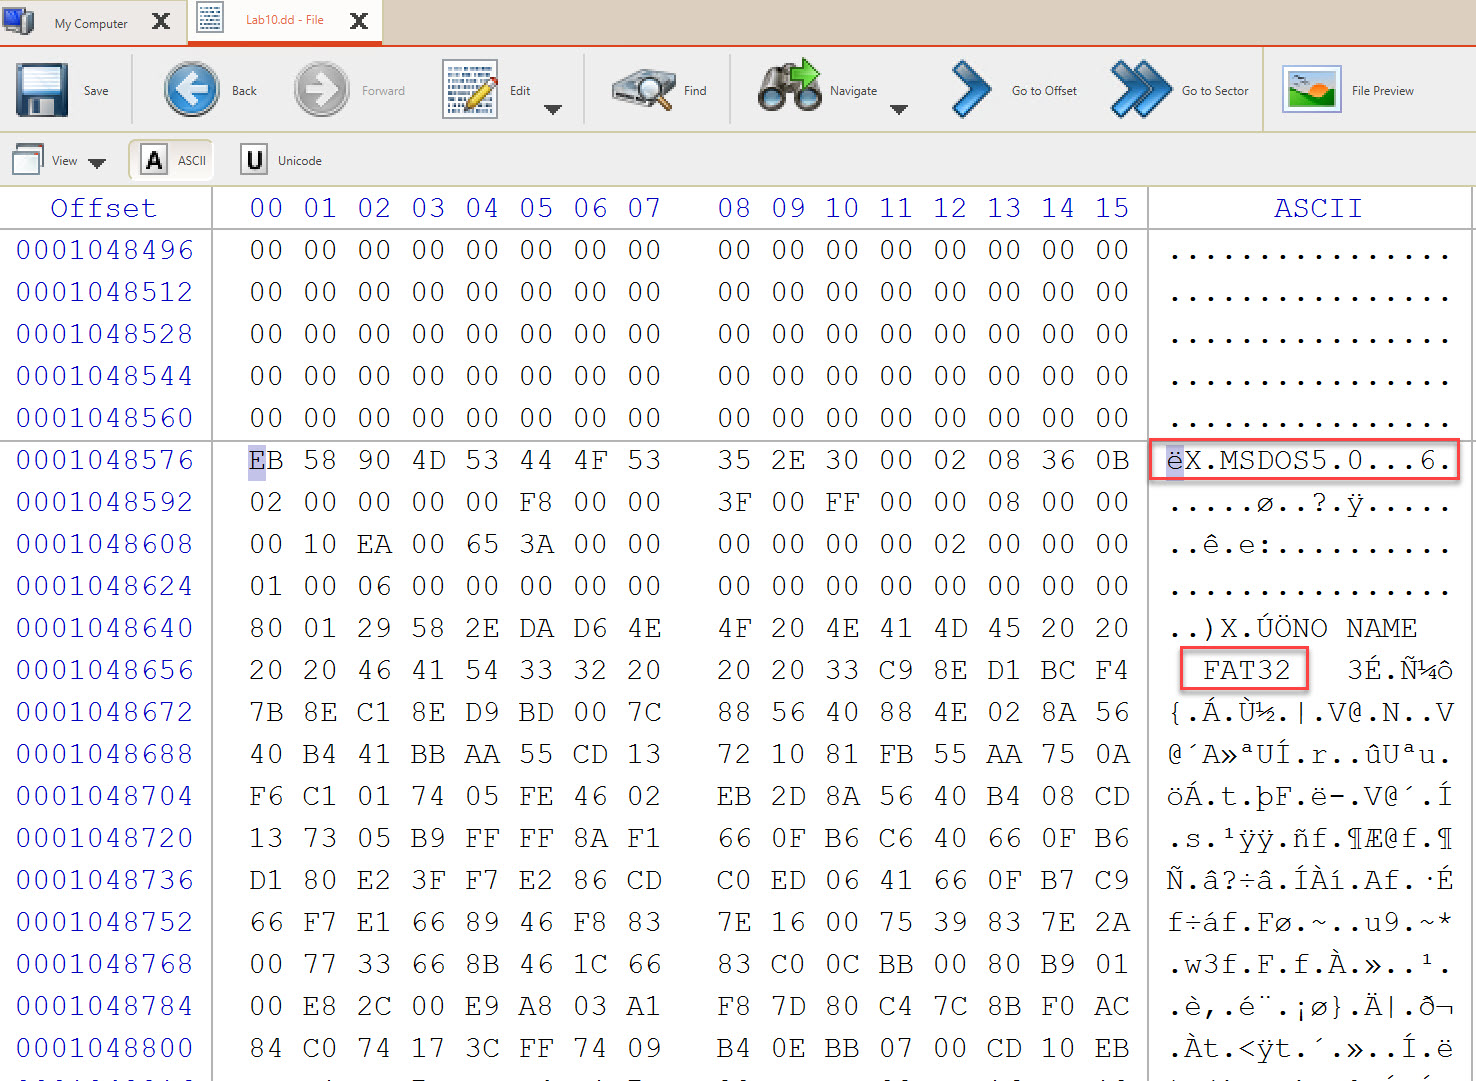This screenshot has height=1081, width=1476.
Task: Click the Save icon
Action: point(41,89)
